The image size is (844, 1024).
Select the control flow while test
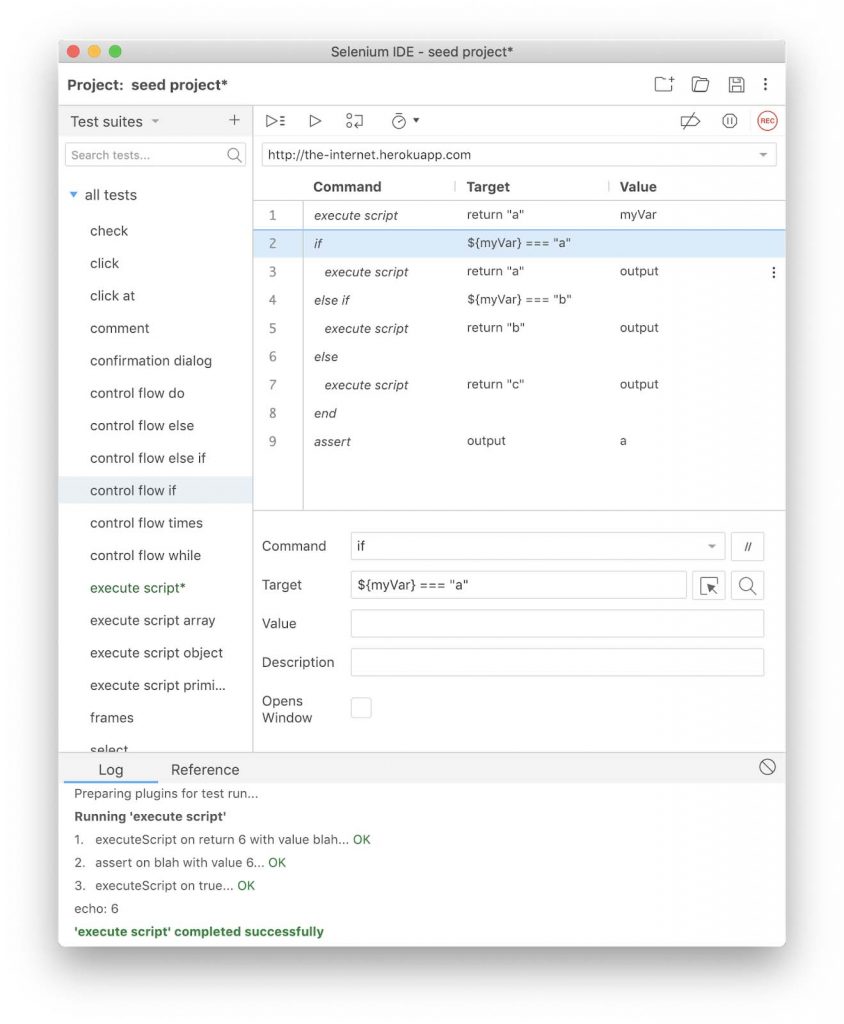tap(145, 556)
